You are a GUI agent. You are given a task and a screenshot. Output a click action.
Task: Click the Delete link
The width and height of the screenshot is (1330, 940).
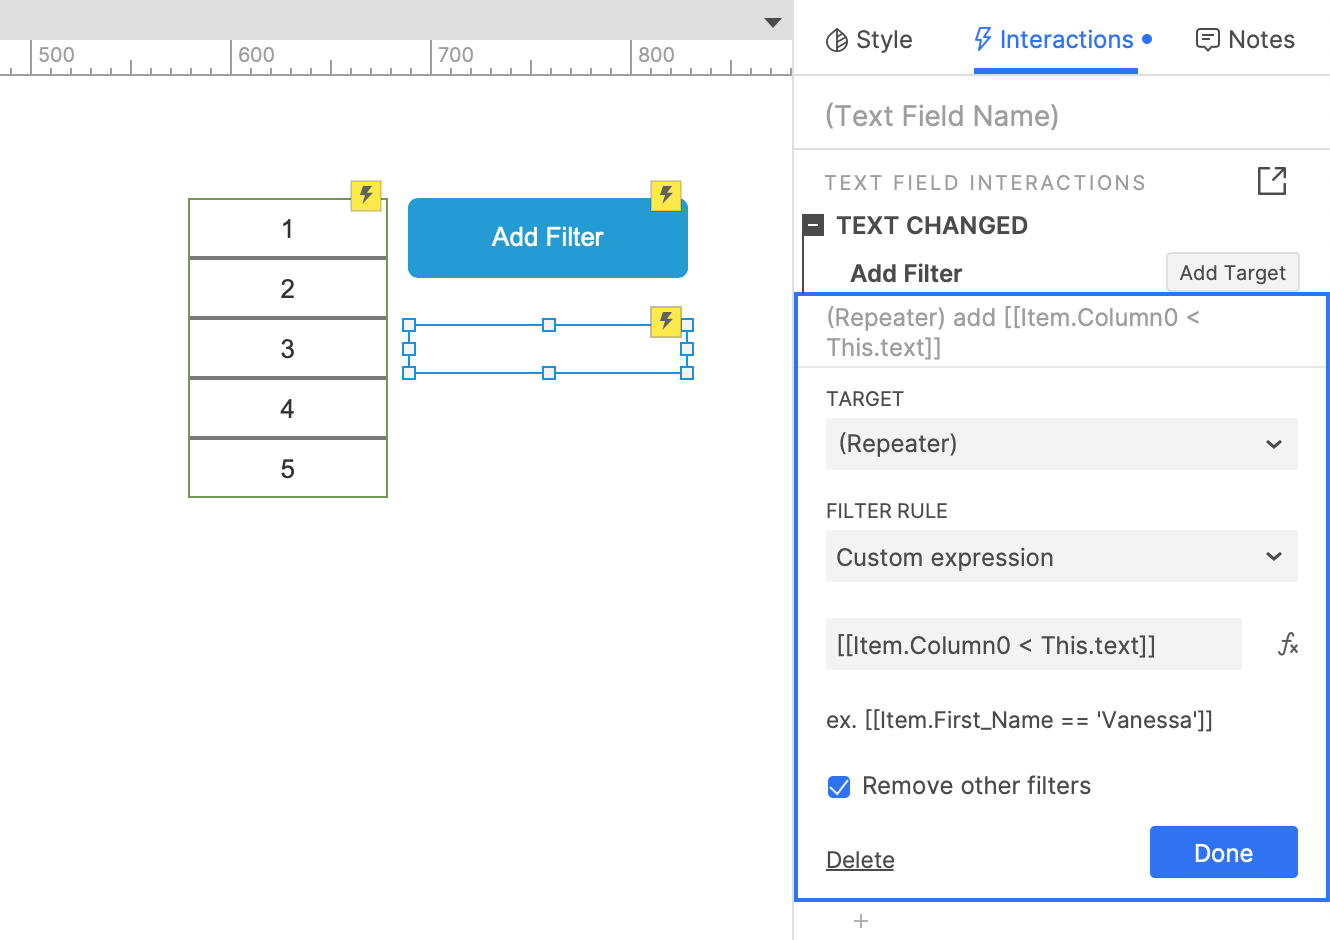tap(860, 860)
